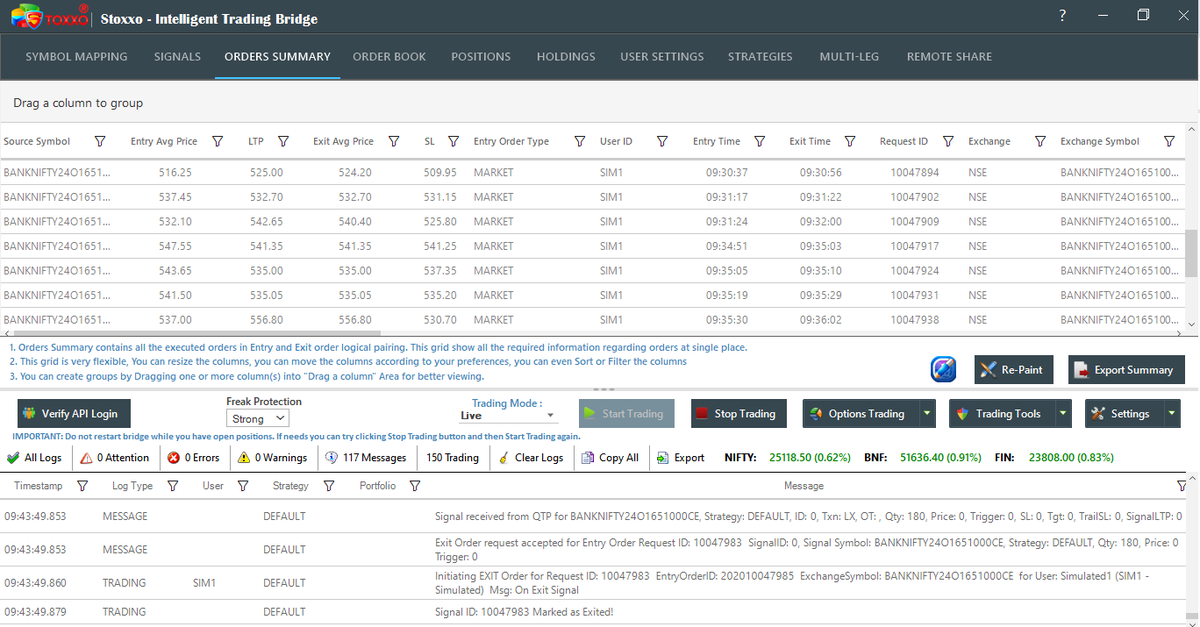Filter the log Timestamp column

pyautogui.click(x=82, y=486)
